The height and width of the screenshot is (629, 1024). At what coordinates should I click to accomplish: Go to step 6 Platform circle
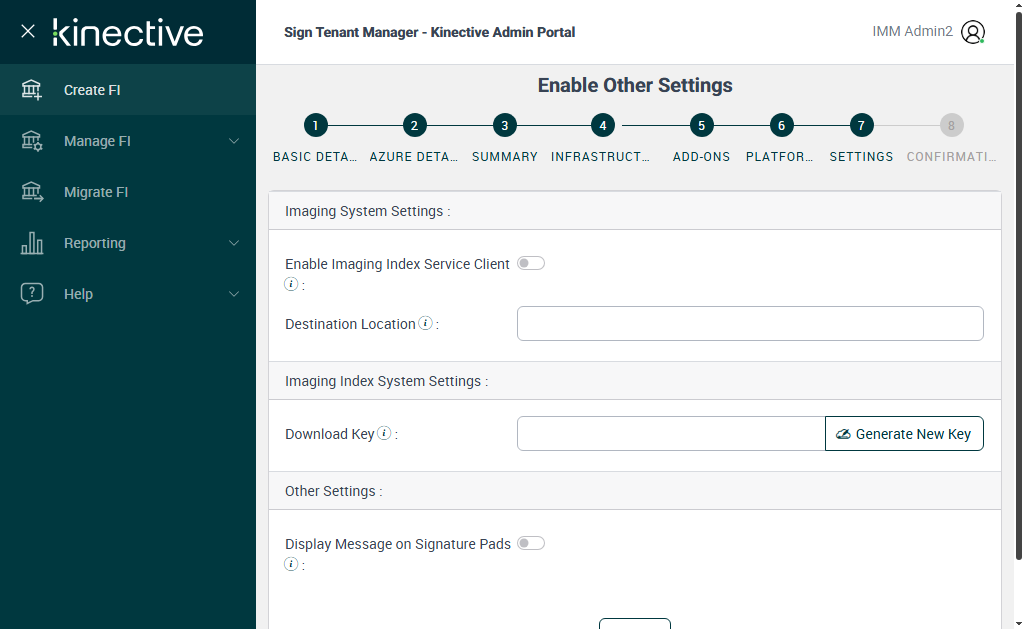[x=781, y=125]
